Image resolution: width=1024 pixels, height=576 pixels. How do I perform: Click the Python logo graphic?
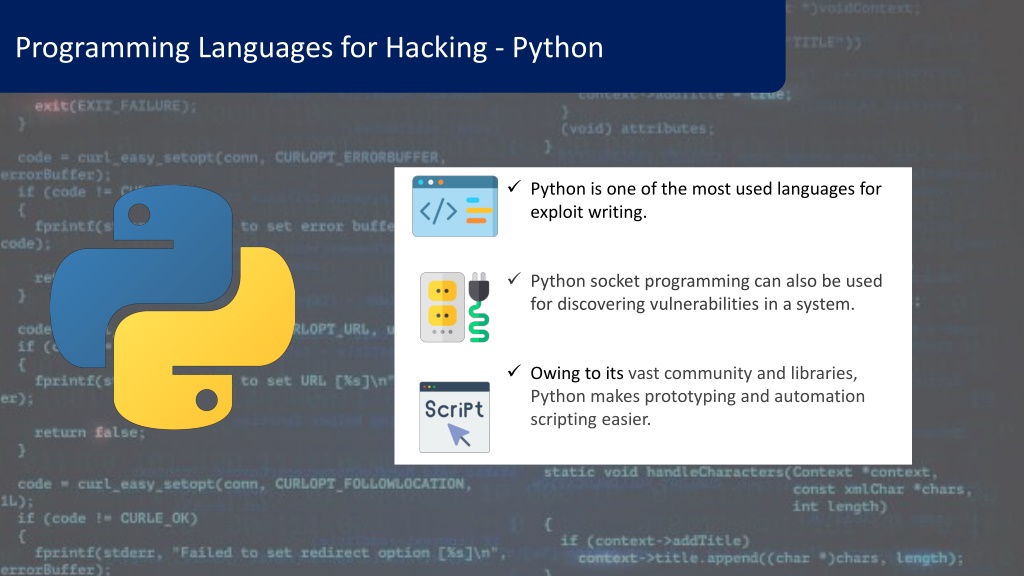point(172,307)
